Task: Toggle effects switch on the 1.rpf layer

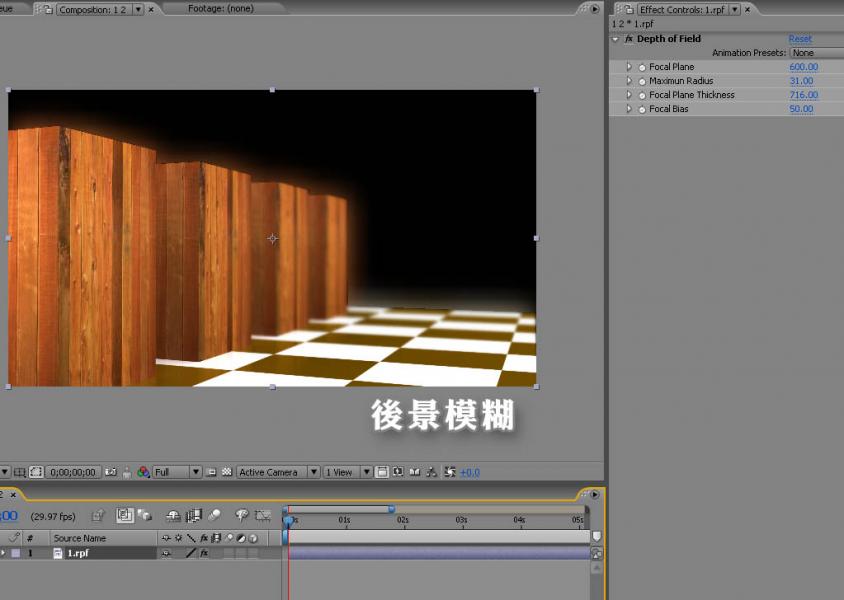Action: pos(203,553)
